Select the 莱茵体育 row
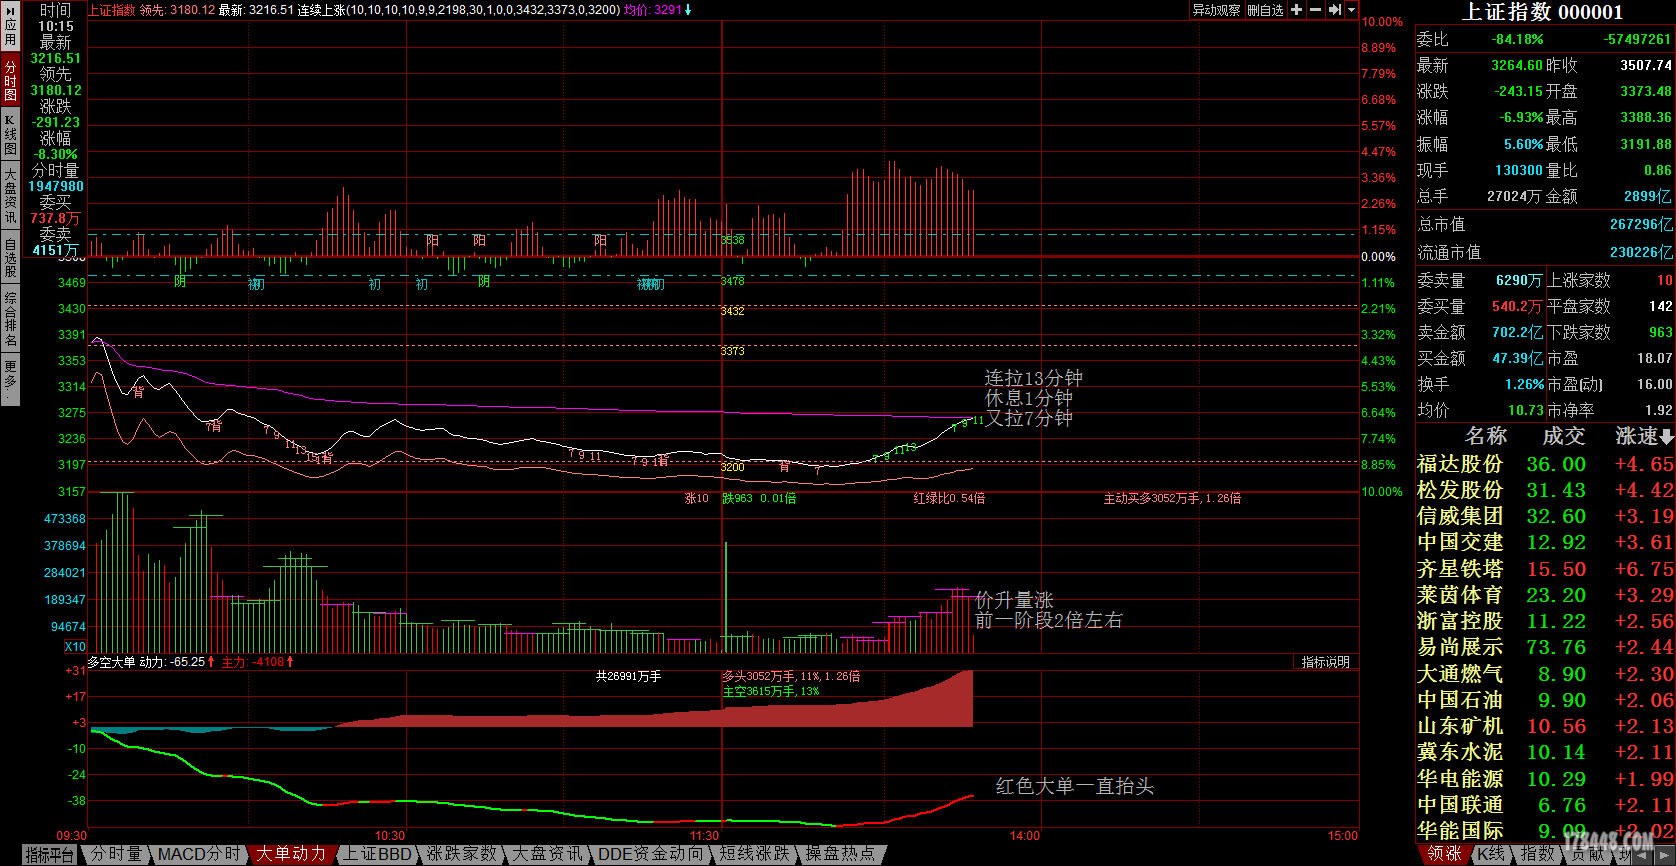The image size is (1676, 866). pos(1545,595)
